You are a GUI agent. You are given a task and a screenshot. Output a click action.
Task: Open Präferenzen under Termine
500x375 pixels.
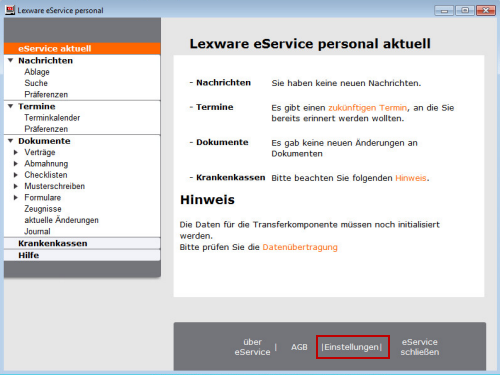coord(46,129)
